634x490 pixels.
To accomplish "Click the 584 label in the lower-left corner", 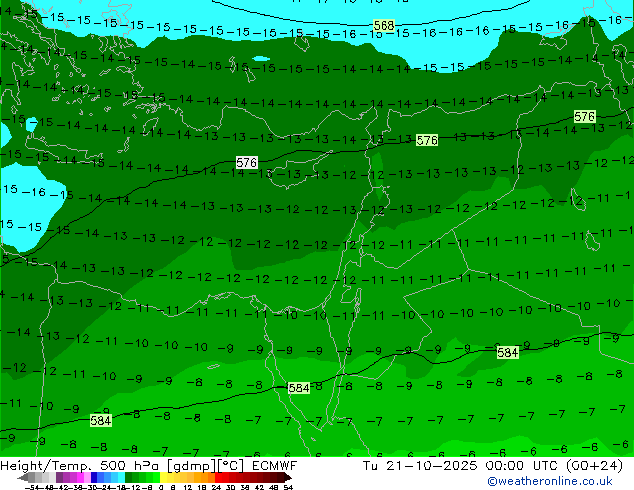I will click(x=100, y=421).
